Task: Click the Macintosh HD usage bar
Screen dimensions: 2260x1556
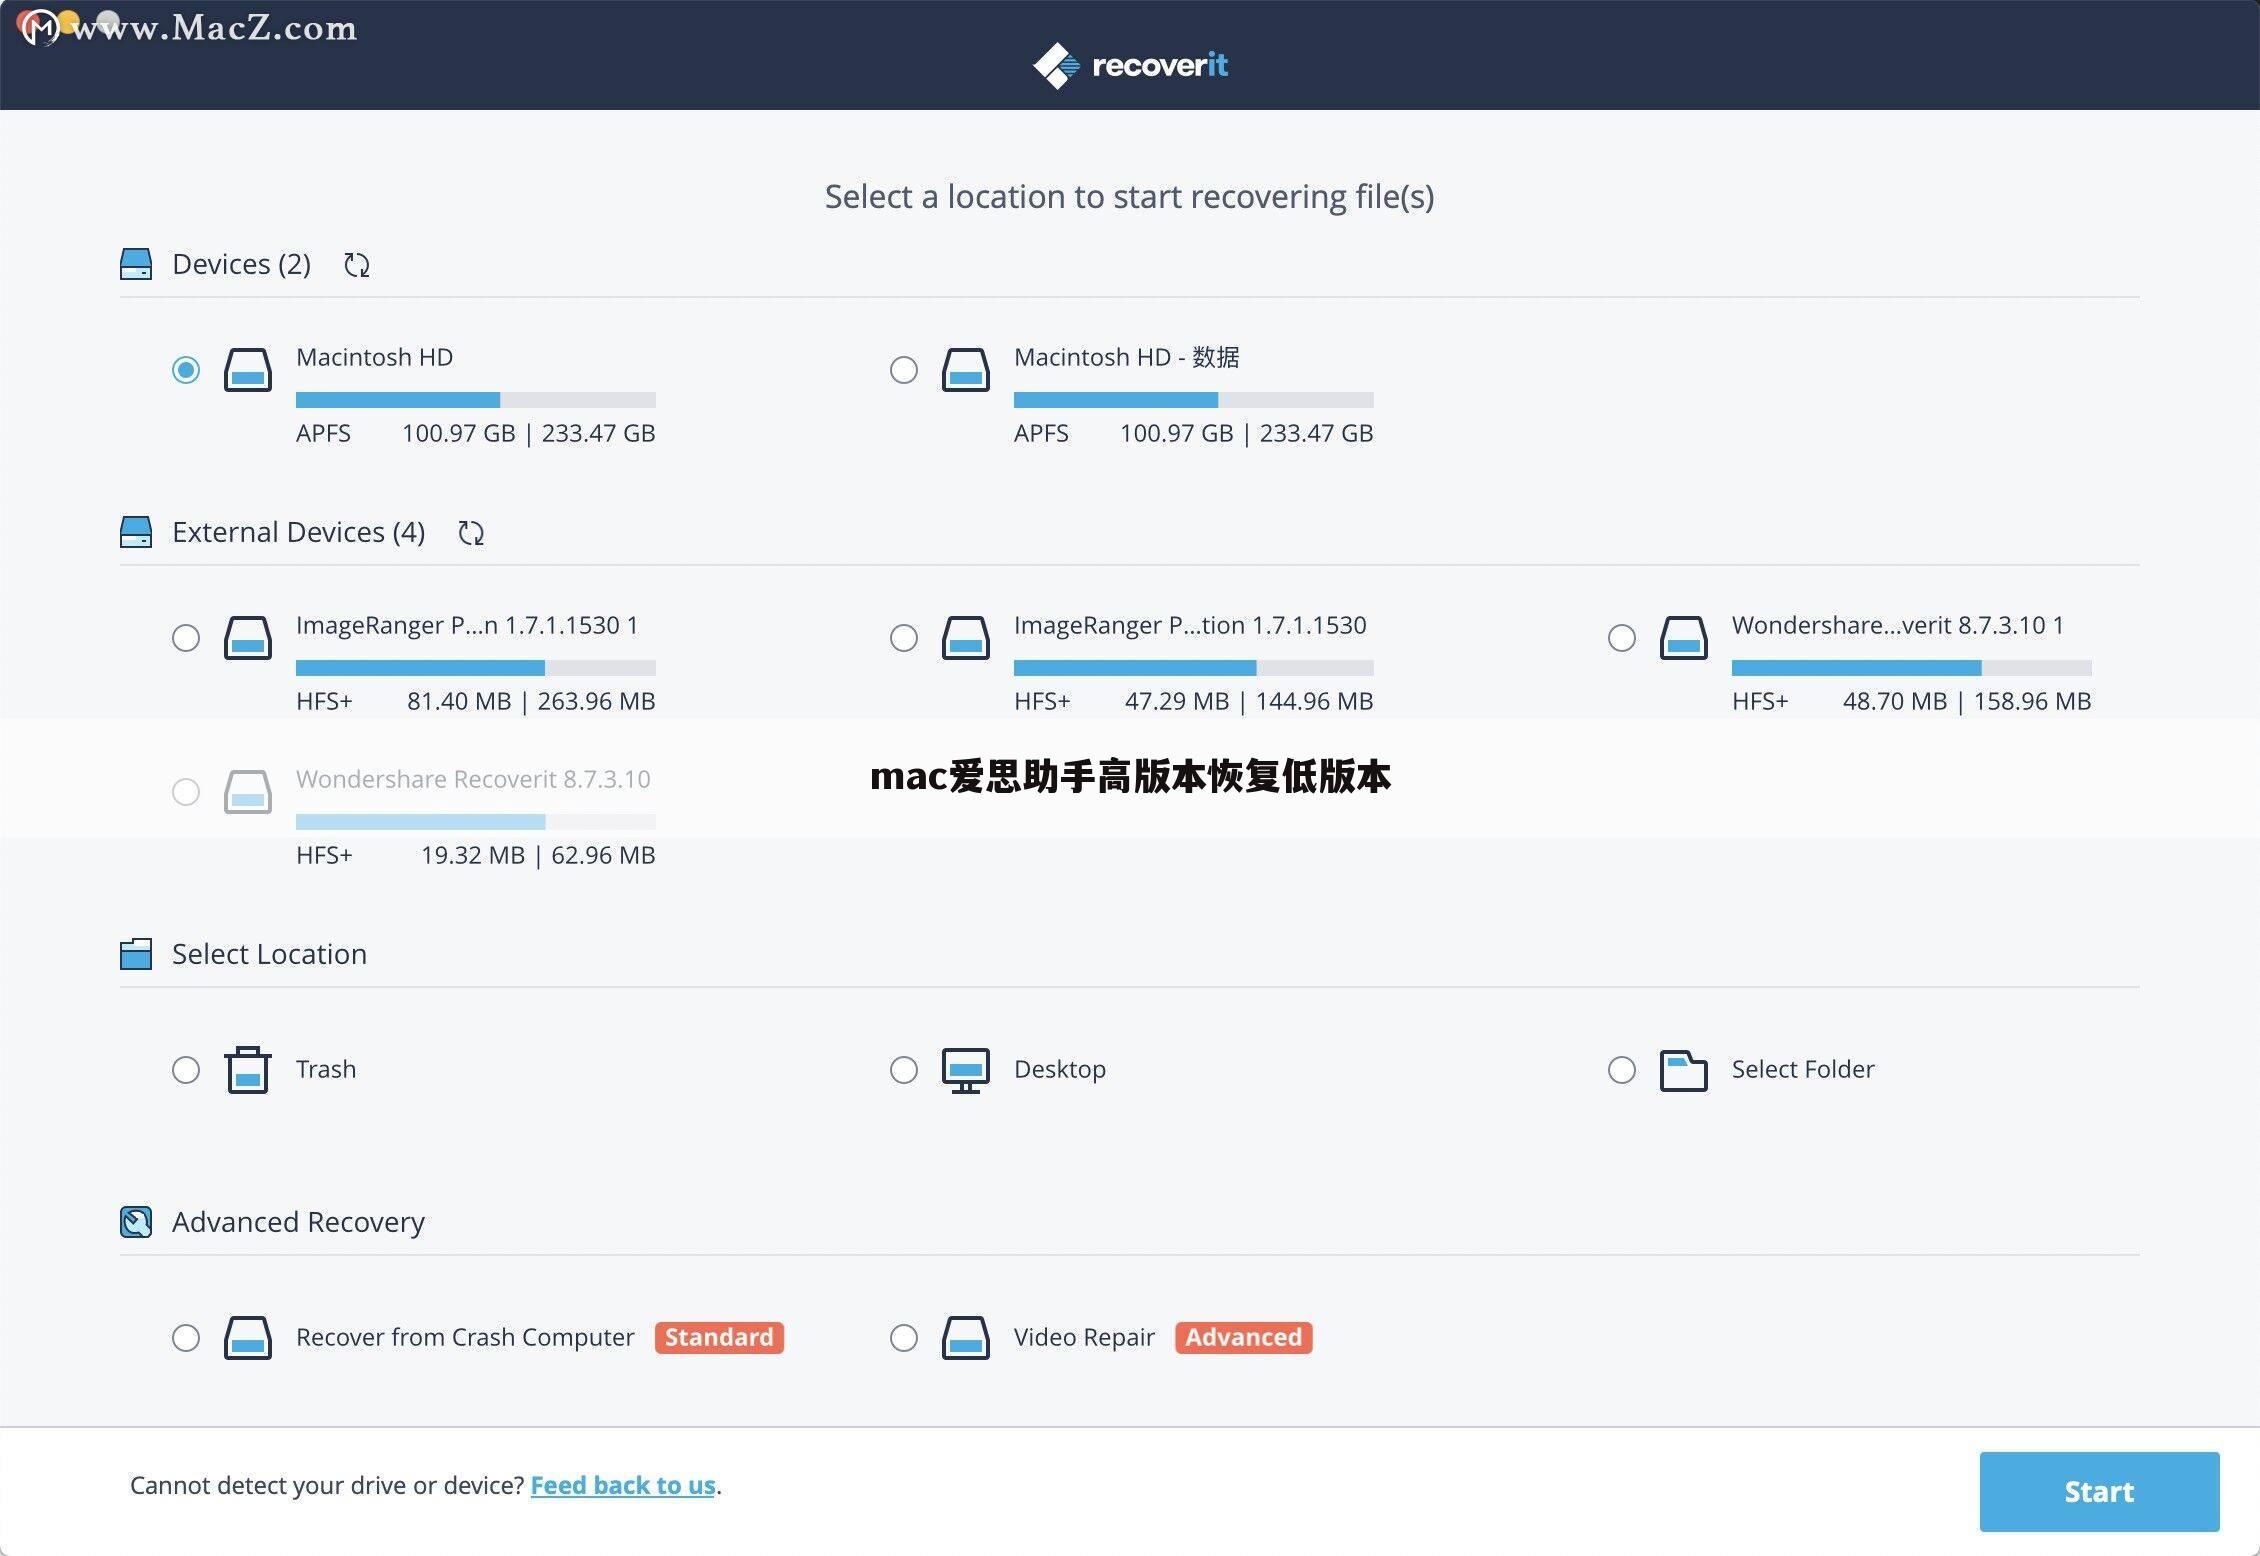Action: tap(476, 400)
